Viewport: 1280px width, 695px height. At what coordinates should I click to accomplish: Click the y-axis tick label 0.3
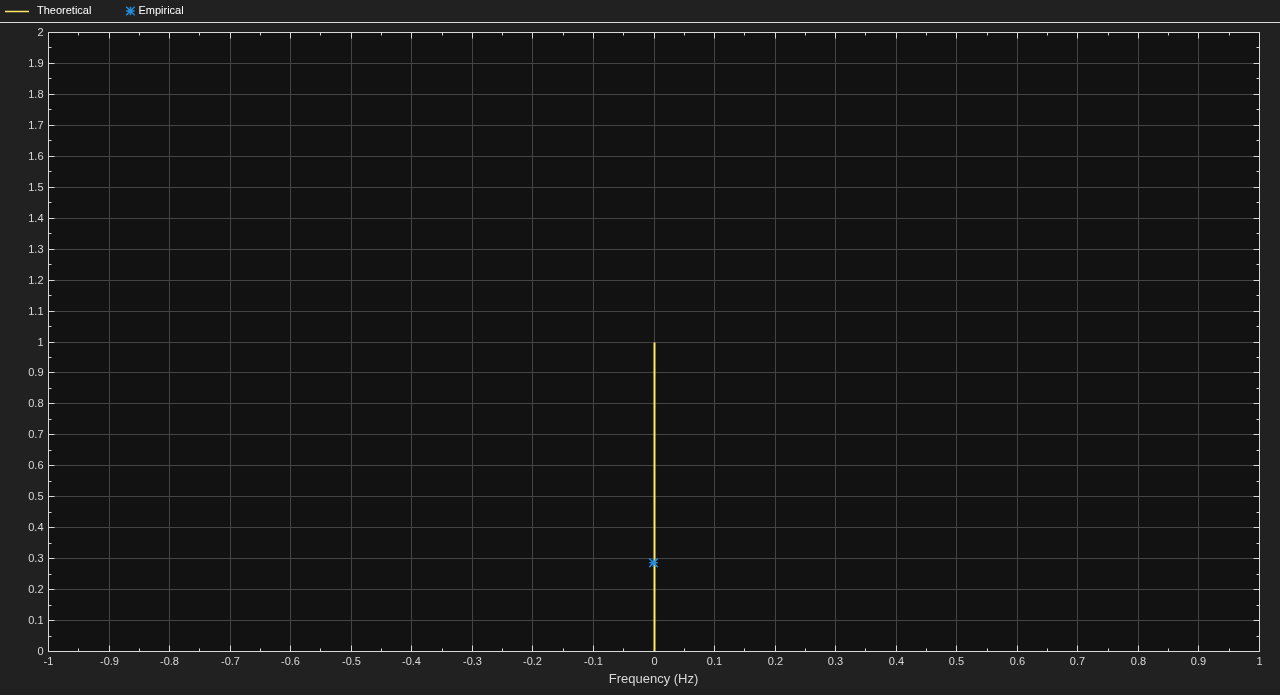tap(36, 558)
